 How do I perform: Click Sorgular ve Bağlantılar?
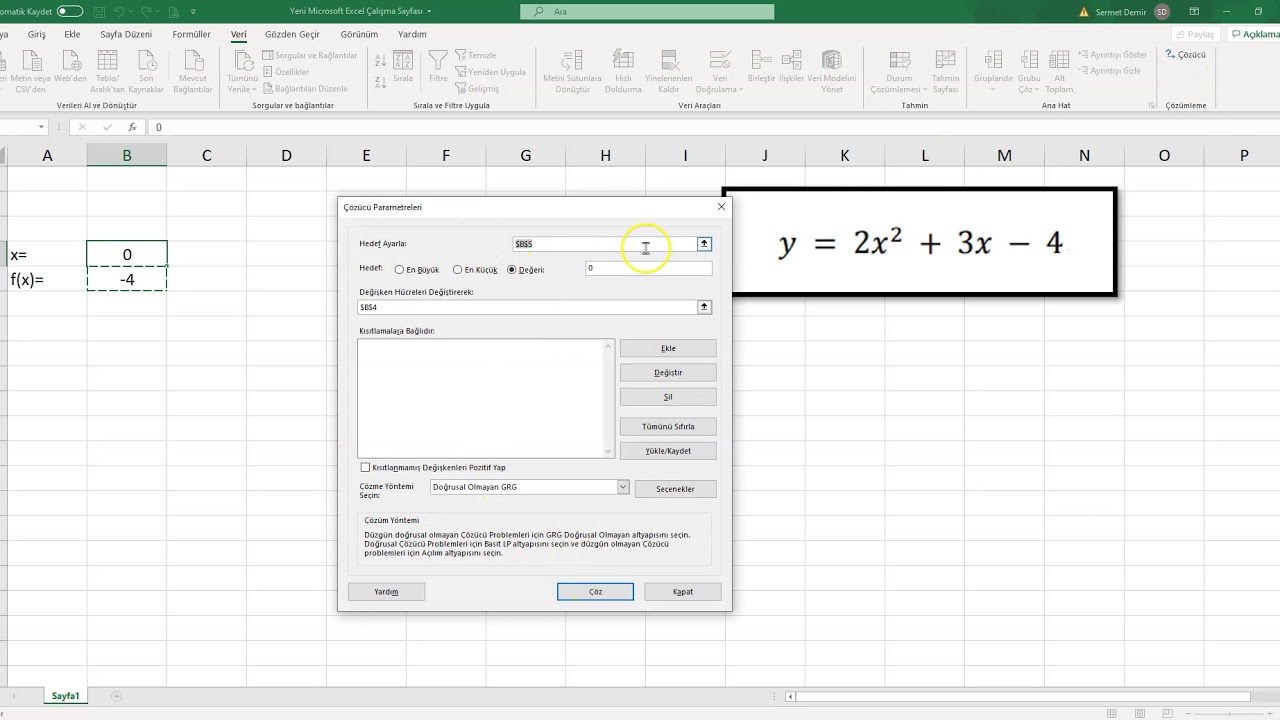pyautogui.click(x=310, y=56)
